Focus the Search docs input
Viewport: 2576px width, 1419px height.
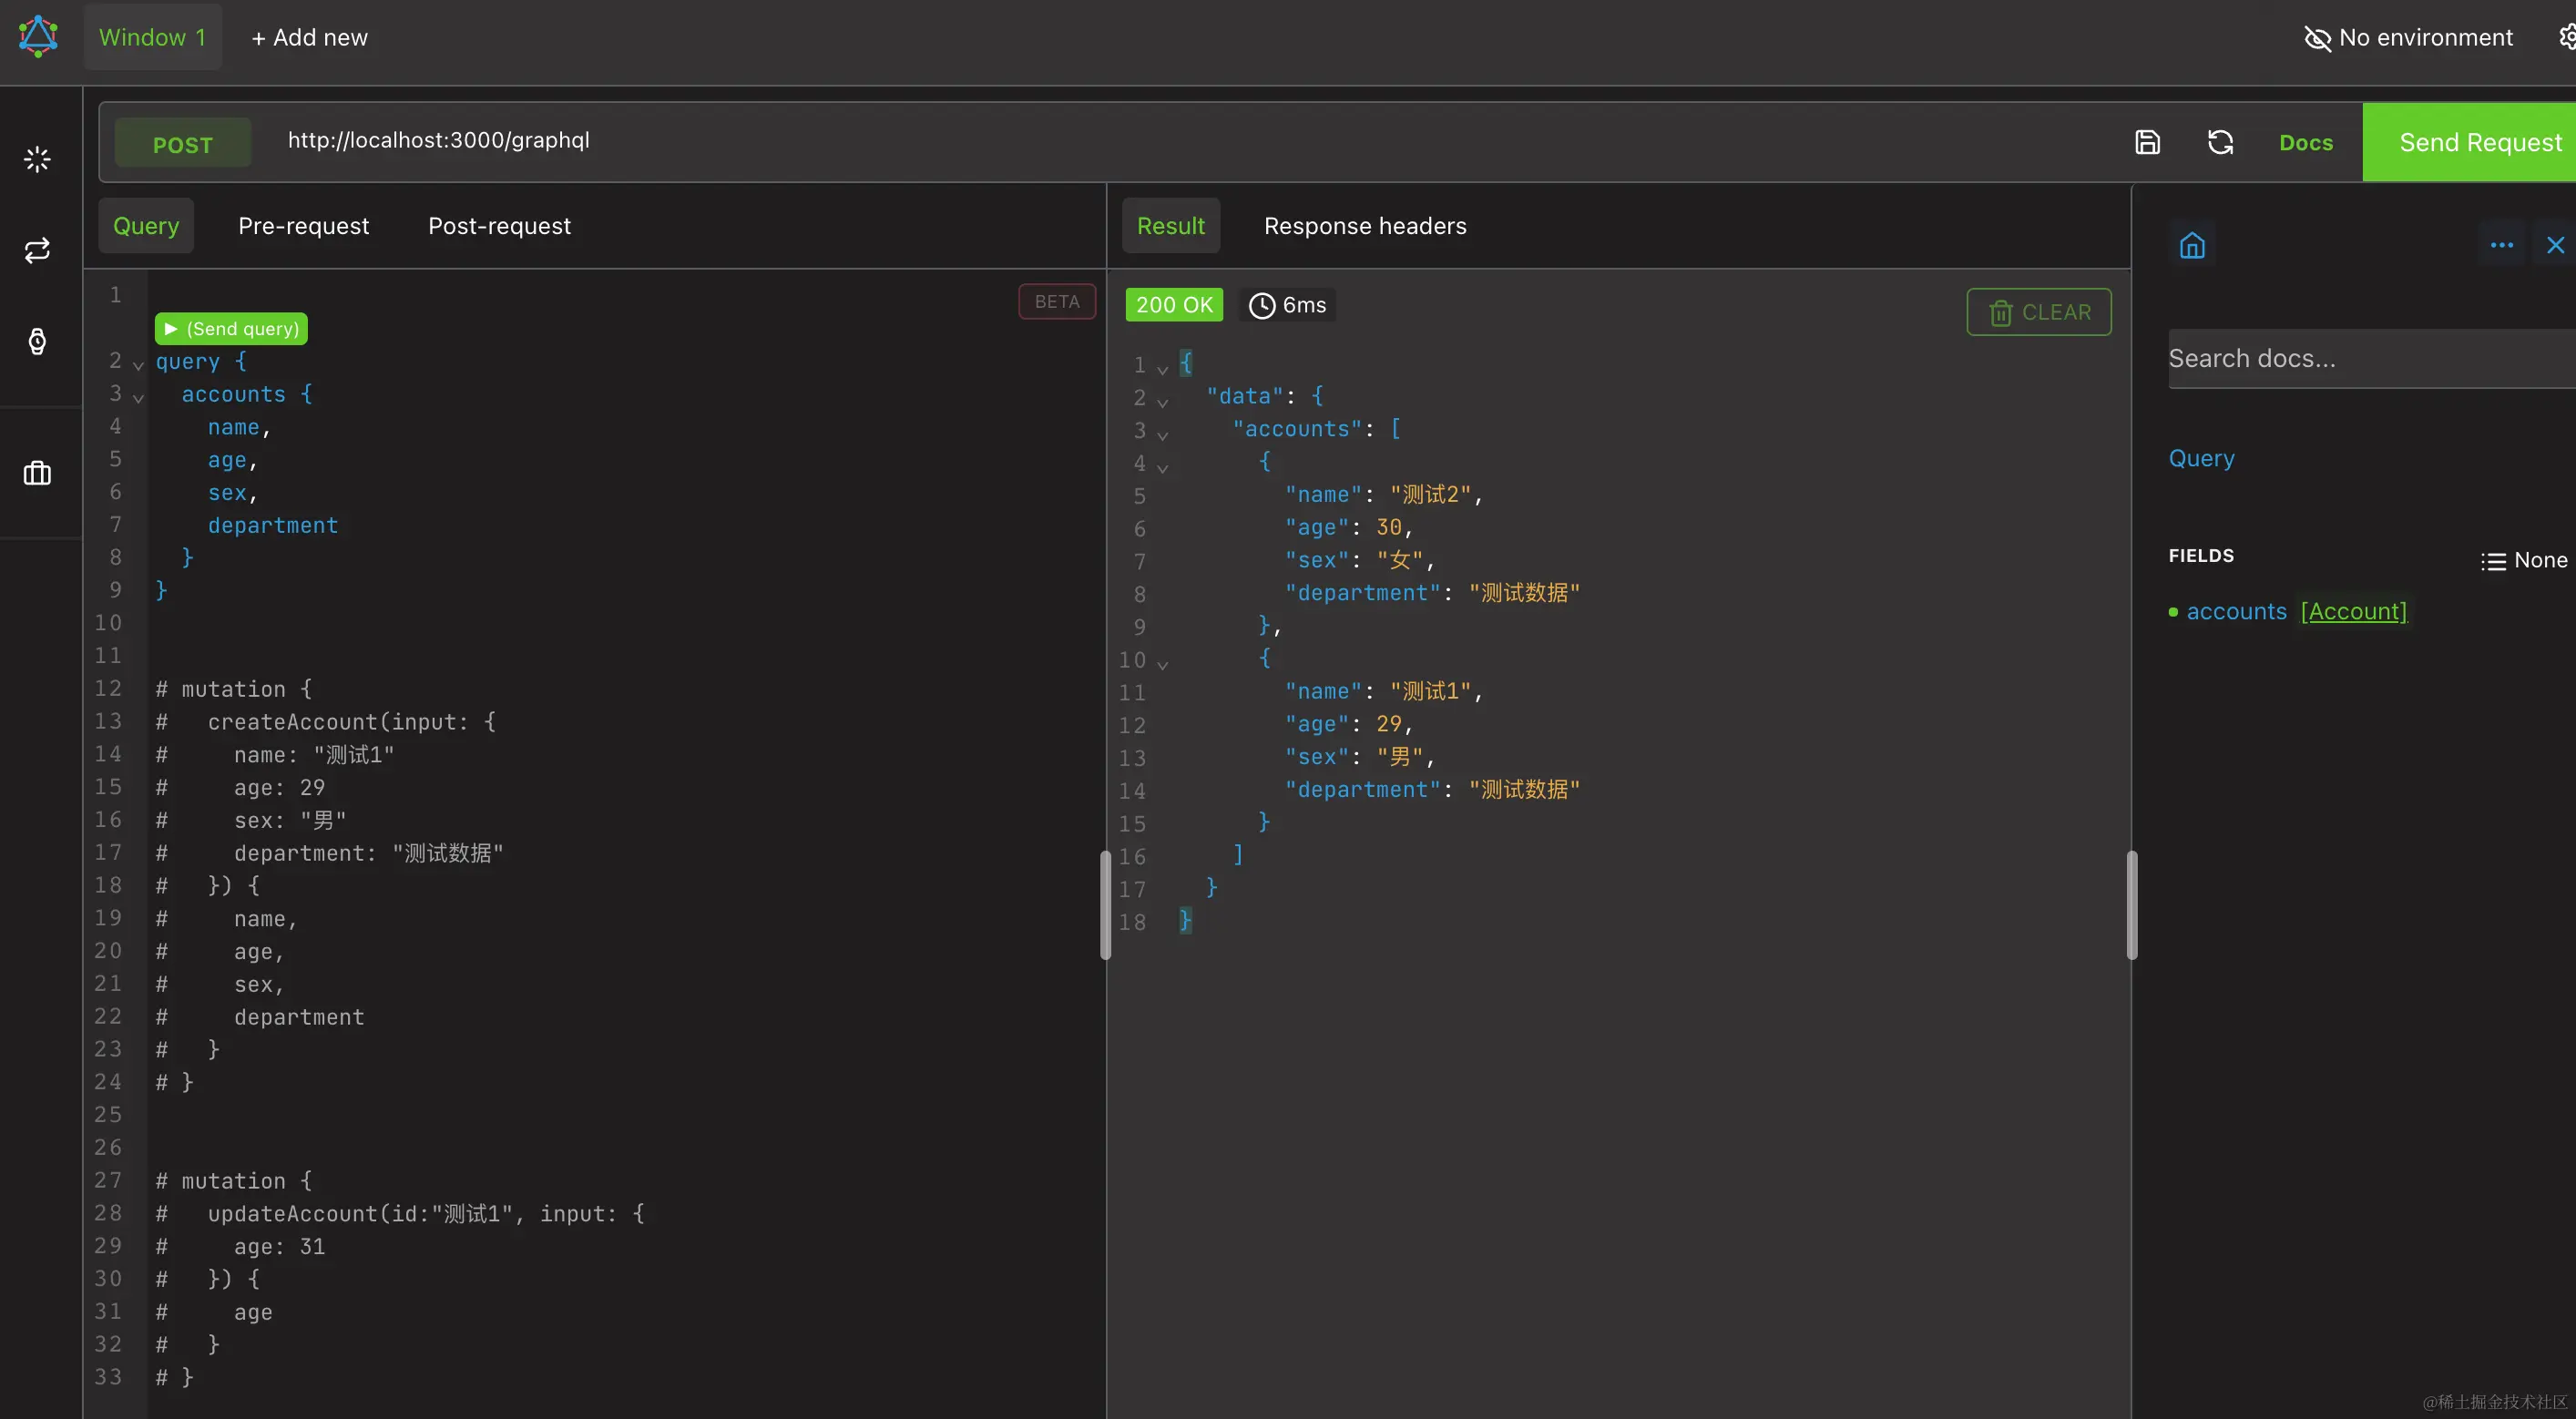click(x=2371, y=358)
